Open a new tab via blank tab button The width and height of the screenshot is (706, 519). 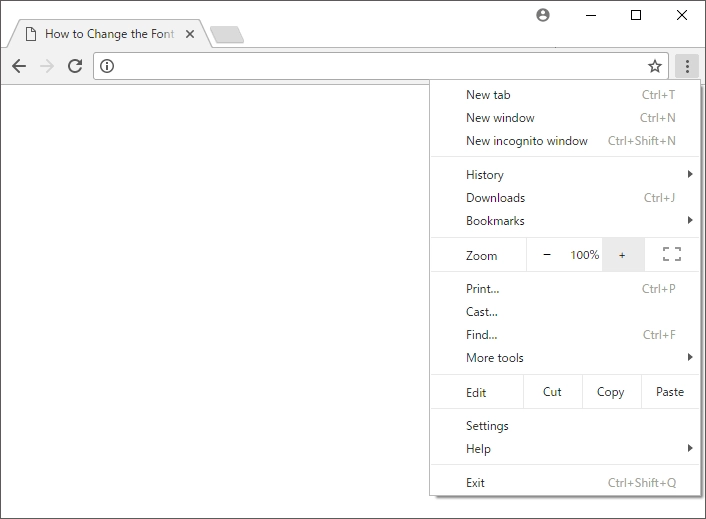tap(227, 35)
